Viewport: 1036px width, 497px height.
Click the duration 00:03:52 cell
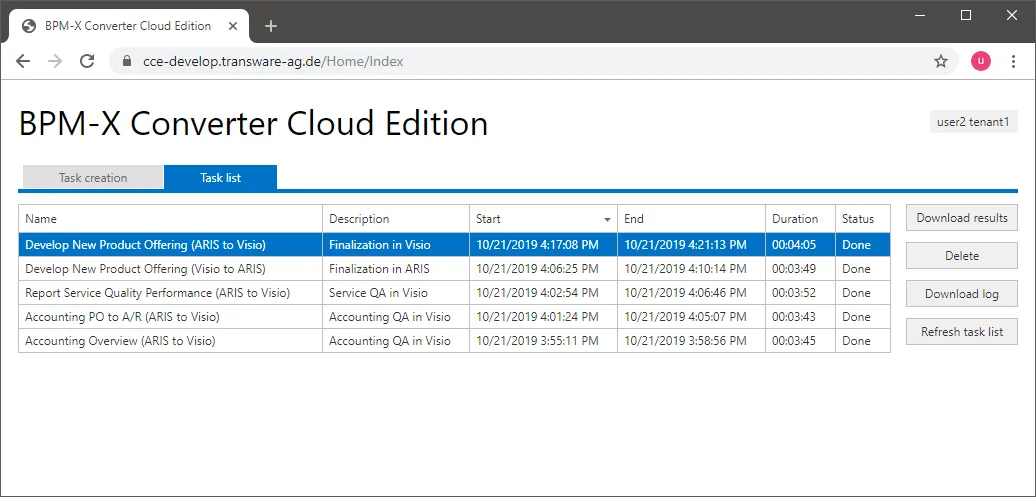(800, 293)
